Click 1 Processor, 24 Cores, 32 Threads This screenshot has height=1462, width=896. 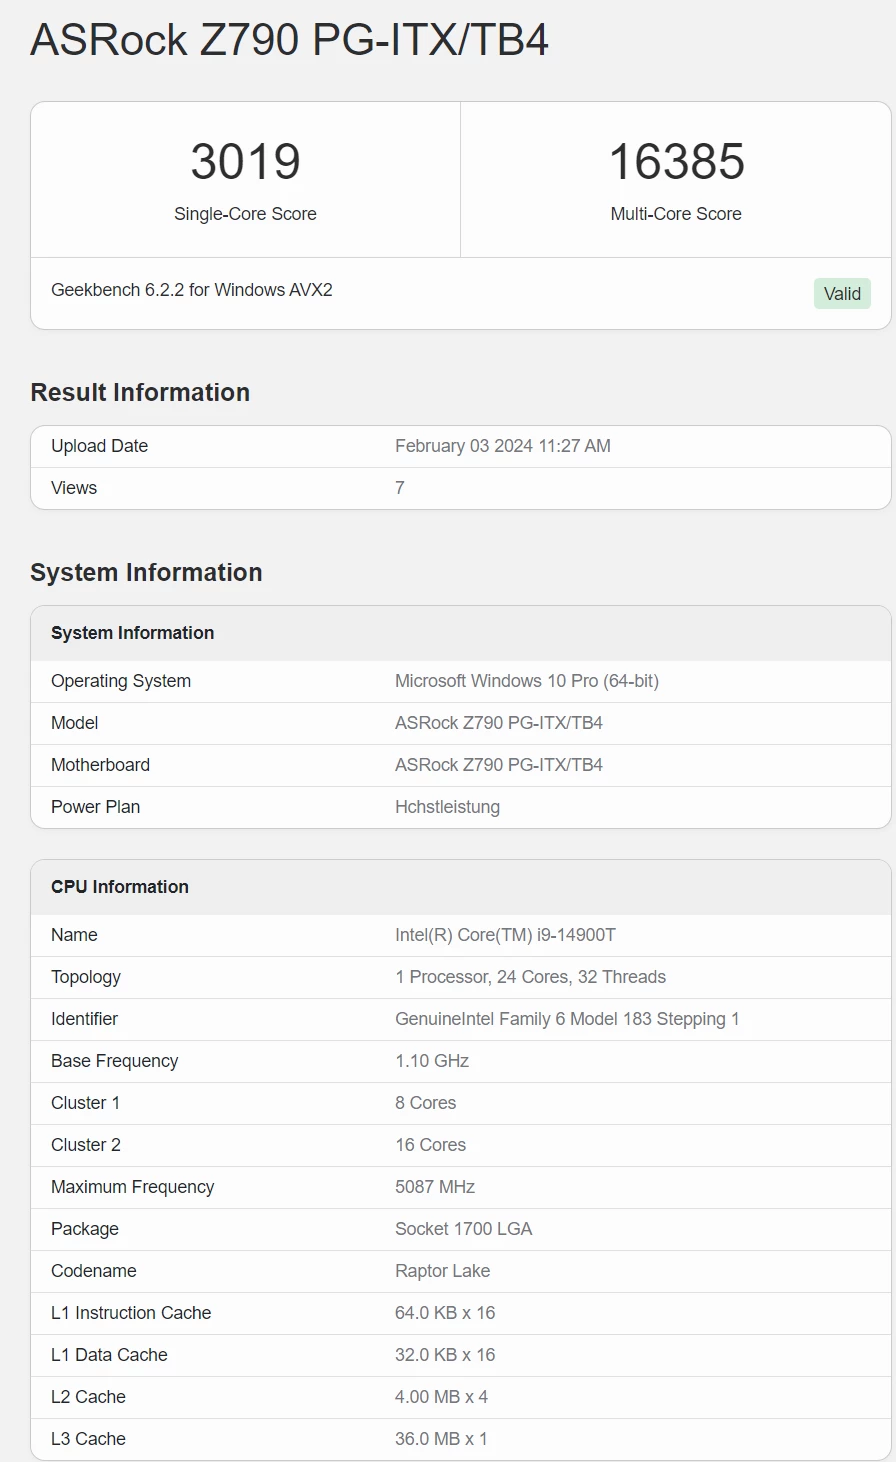coord(530,977)
